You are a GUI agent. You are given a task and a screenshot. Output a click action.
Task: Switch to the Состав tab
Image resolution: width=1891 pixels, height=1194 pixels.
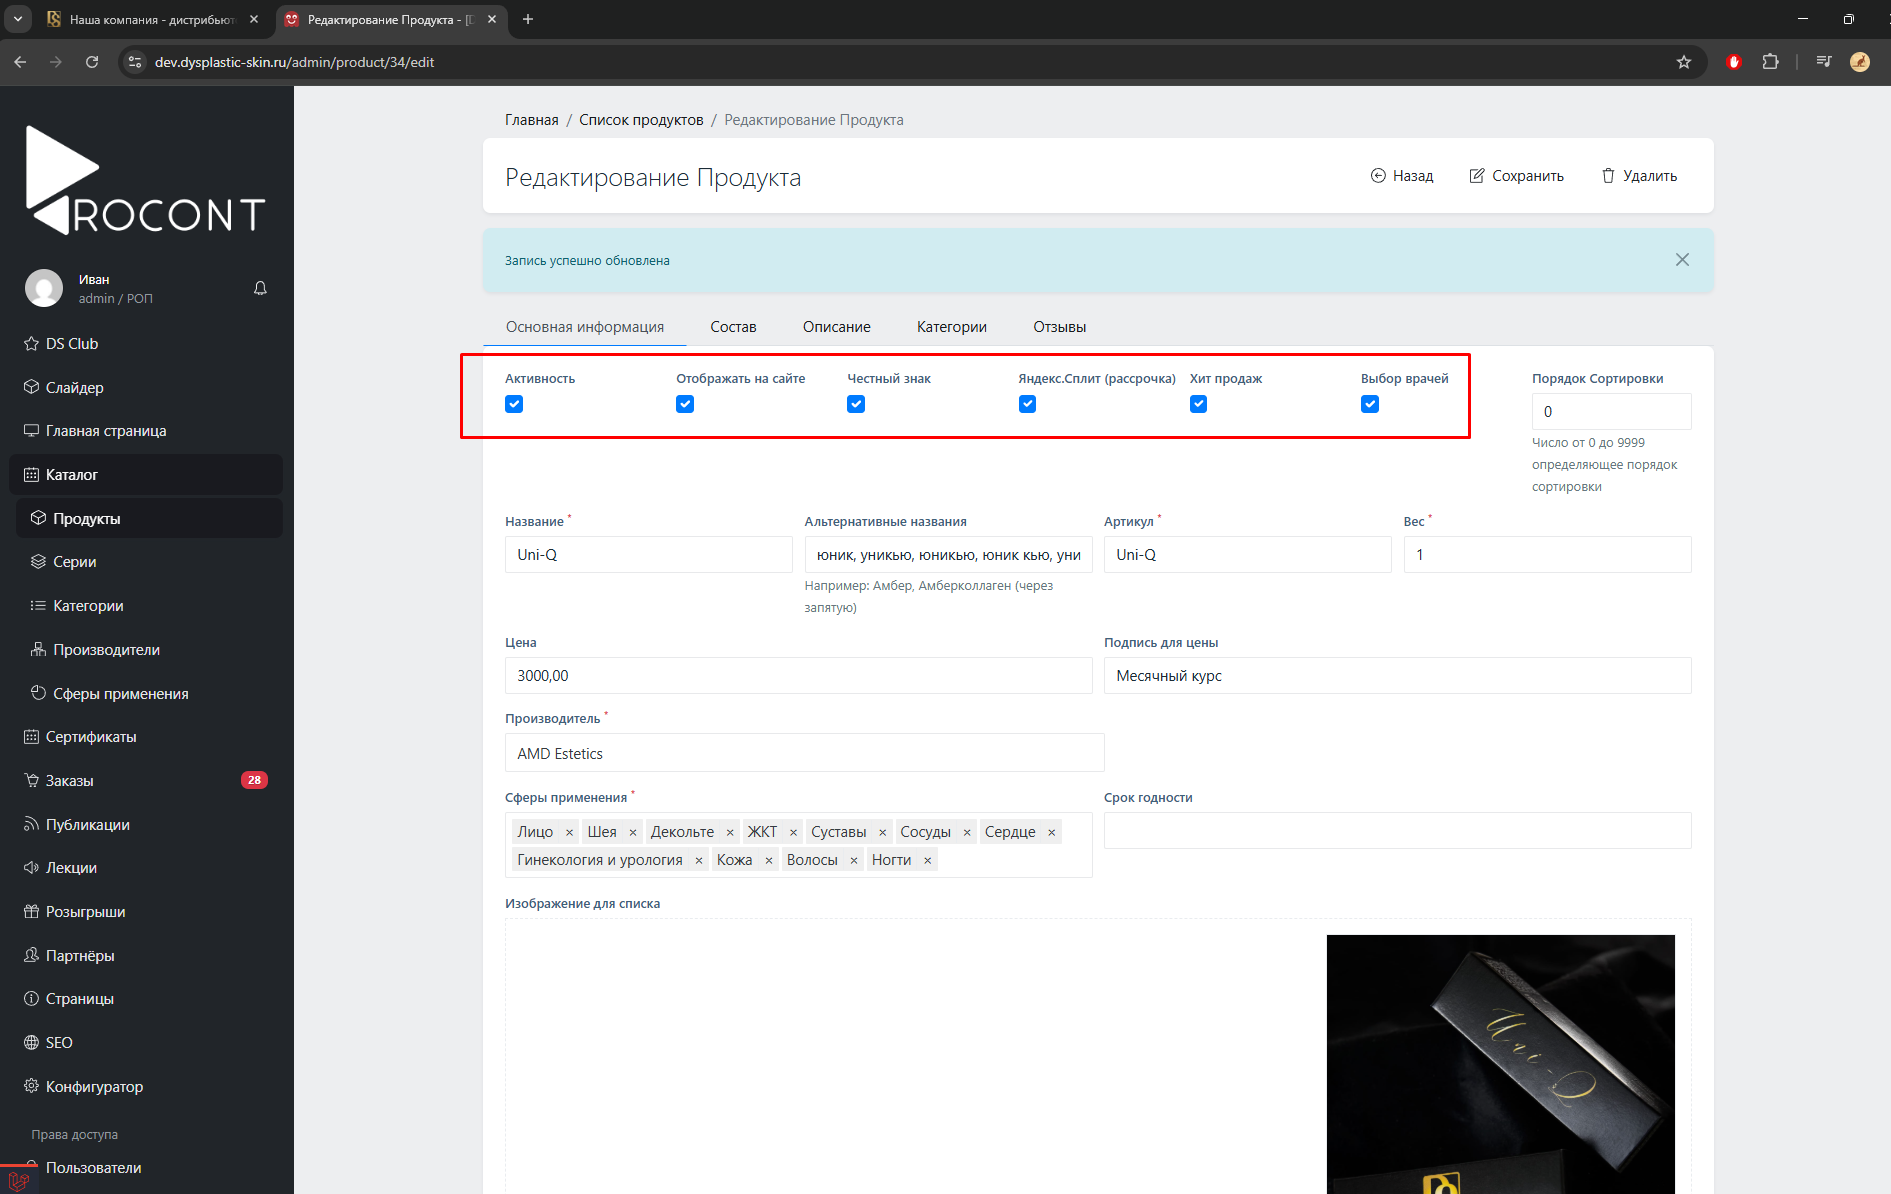click(733, 327)
